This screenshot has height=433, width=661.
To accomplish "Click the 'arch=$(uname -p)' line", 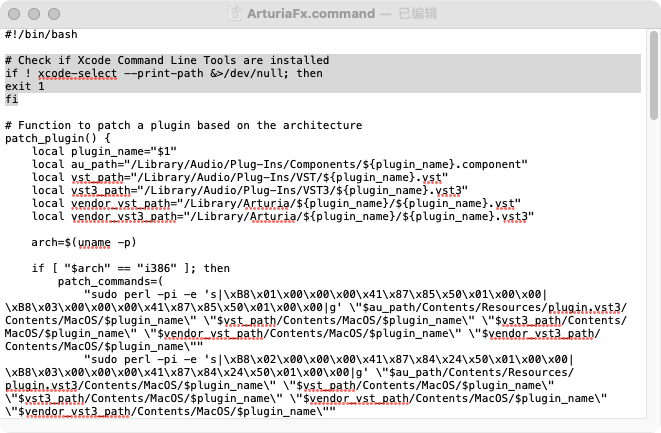I will coord(84,242).
